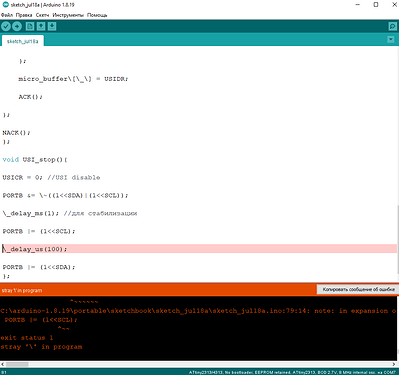Open the Помощь menu
The image size is (399, 375).
pos(97,15)
